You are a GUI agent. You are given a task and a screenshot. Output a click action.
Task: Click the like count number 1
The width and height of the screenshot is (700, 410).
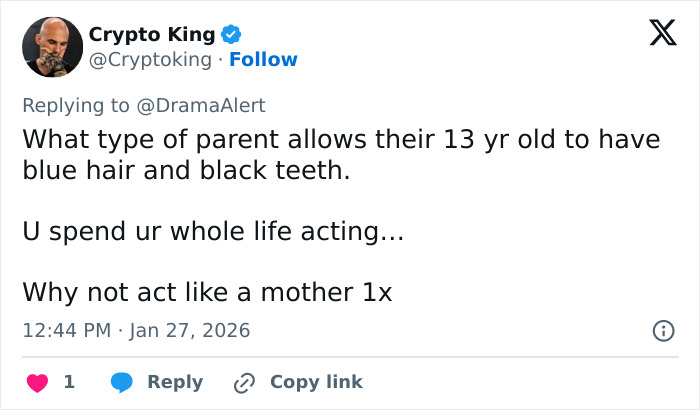[69, 382]
